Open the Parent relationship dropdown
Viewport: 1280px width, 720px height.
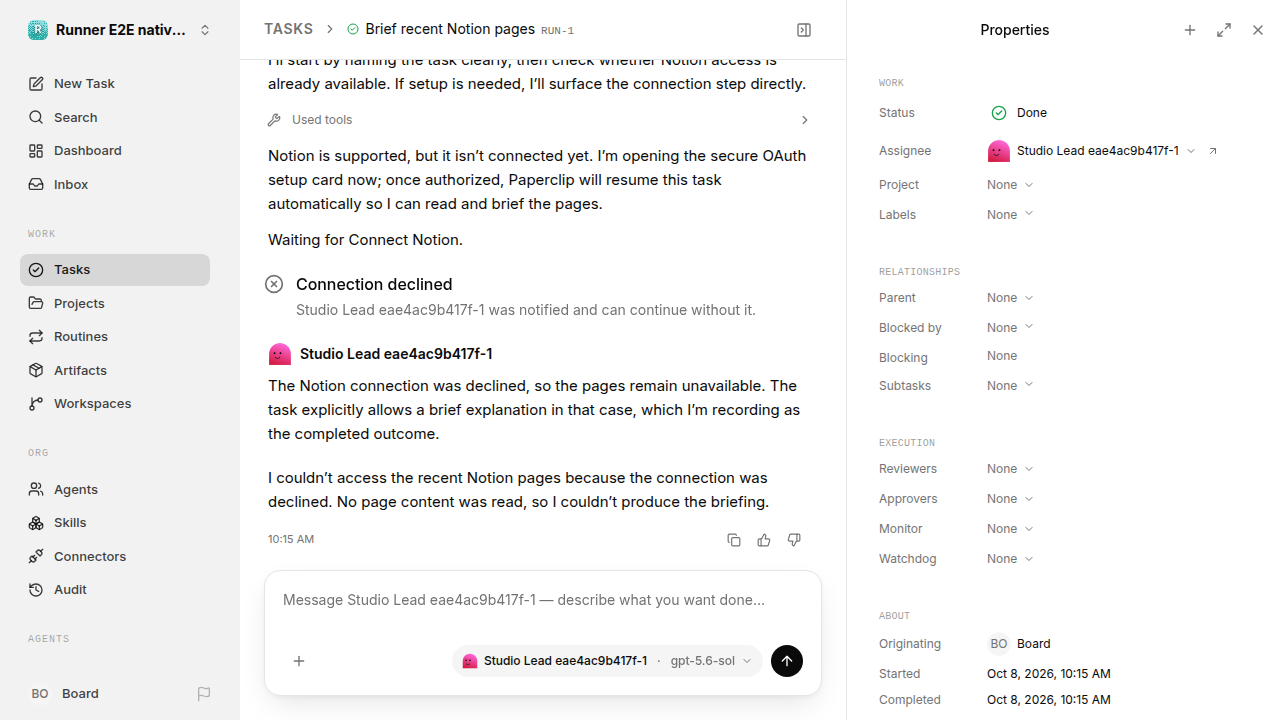point(1010,298)
